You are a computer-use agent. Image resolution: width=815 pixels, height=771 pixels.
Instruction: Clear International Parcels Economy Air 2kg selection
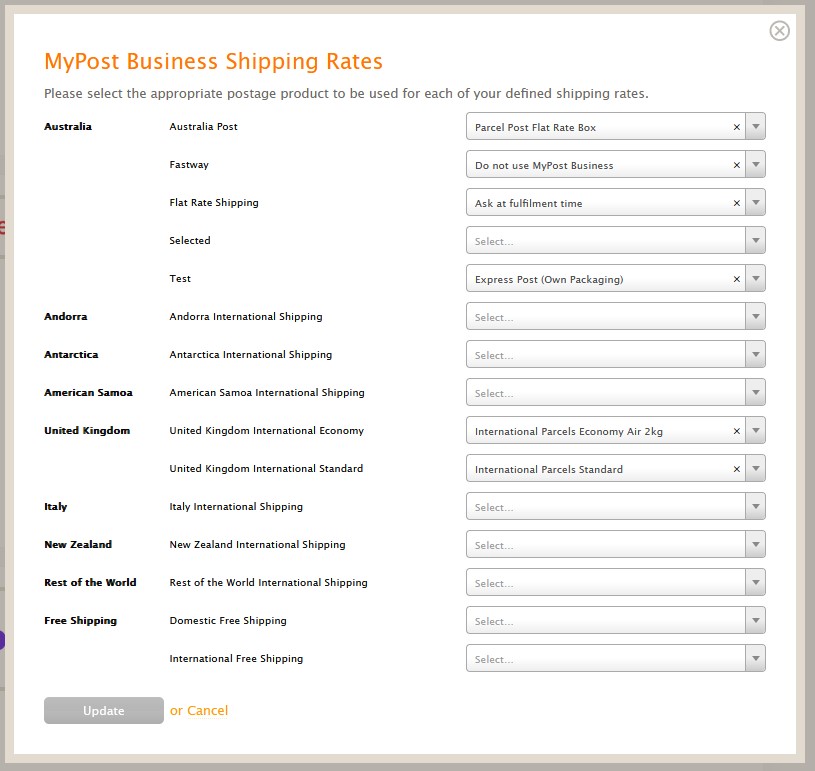pos(736,431)
